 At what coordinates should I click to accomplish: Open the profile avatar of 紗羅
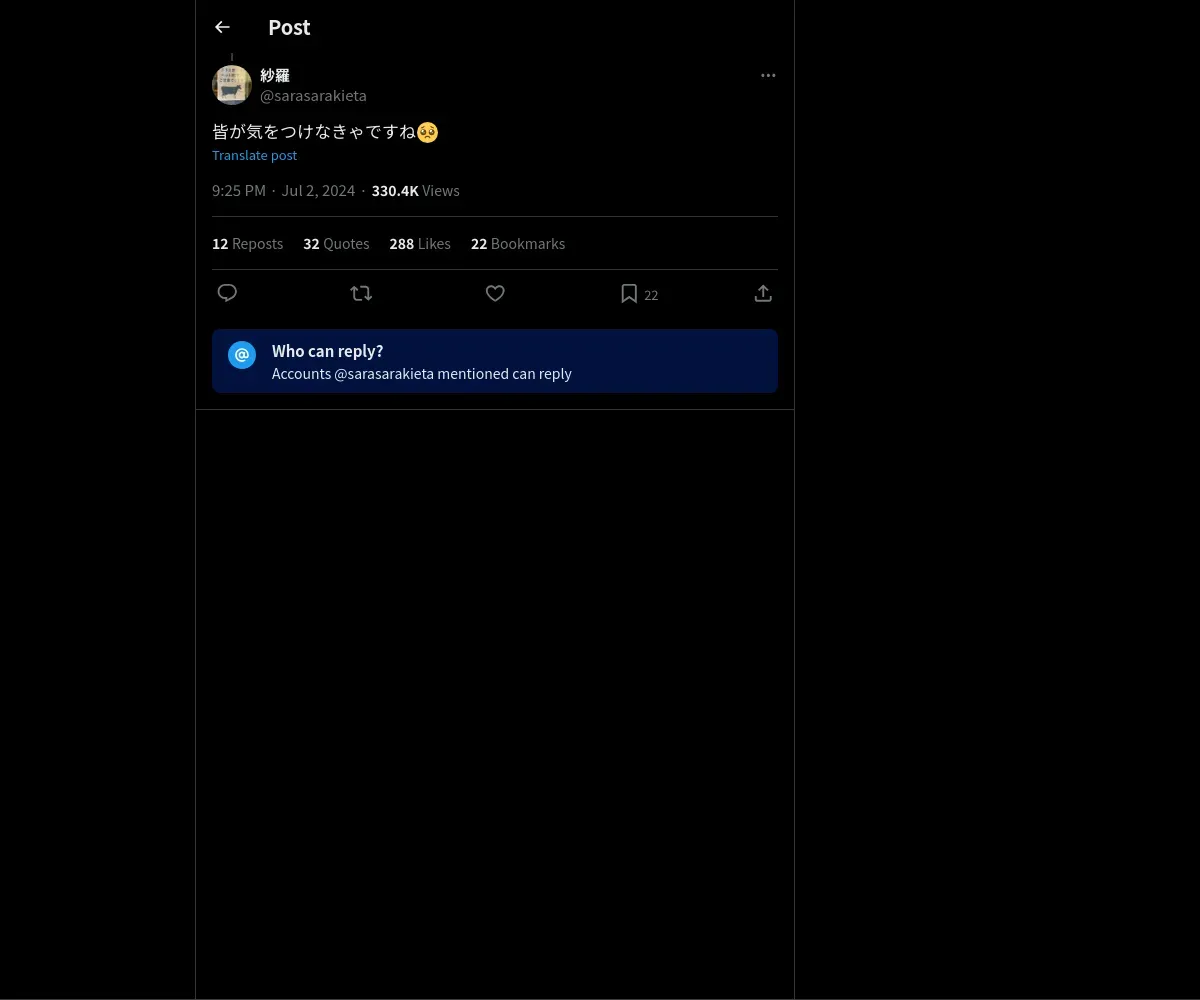(232, 85)
